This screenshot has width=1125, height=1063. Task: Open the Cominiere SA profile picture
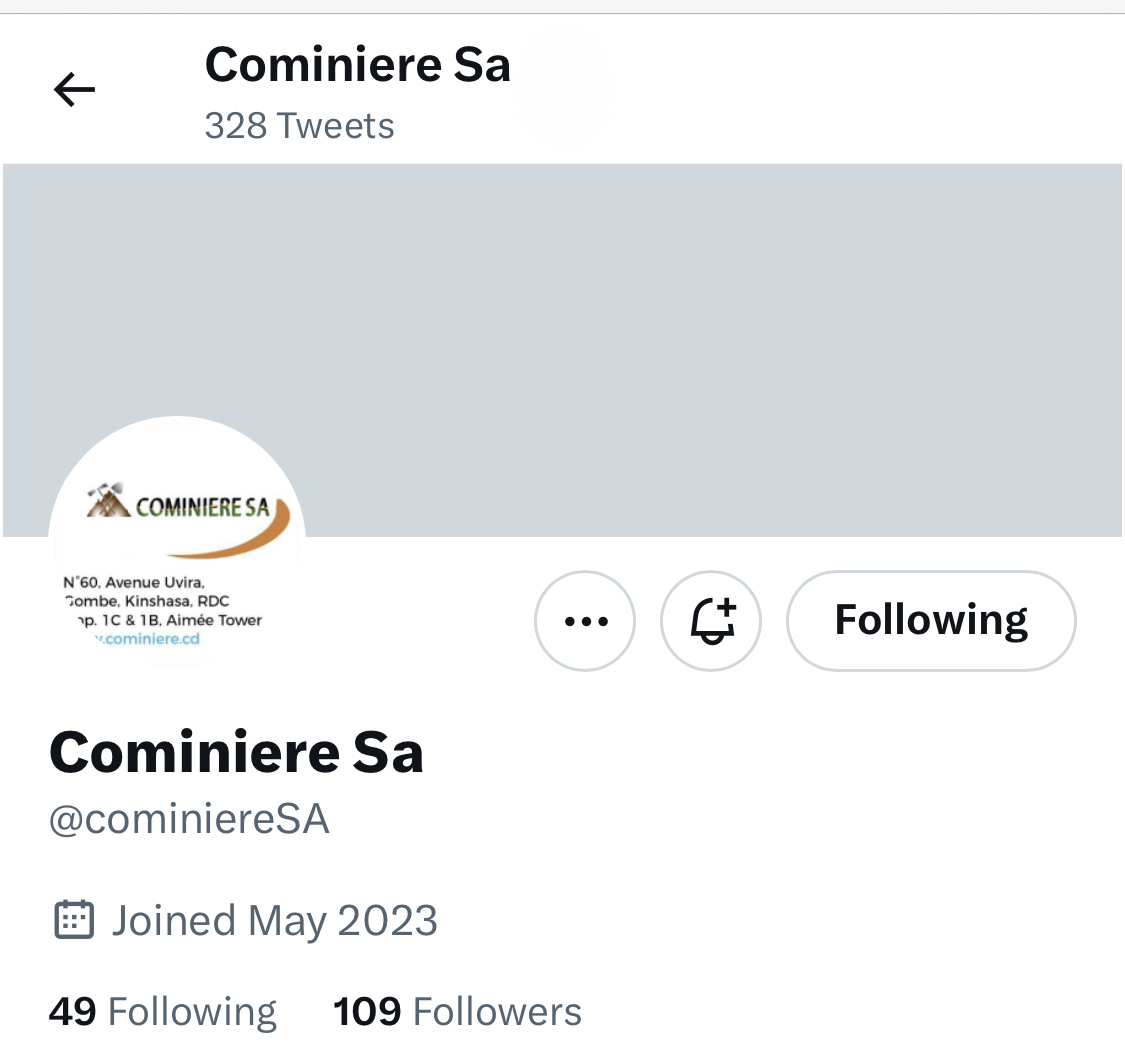click(177, 544)
